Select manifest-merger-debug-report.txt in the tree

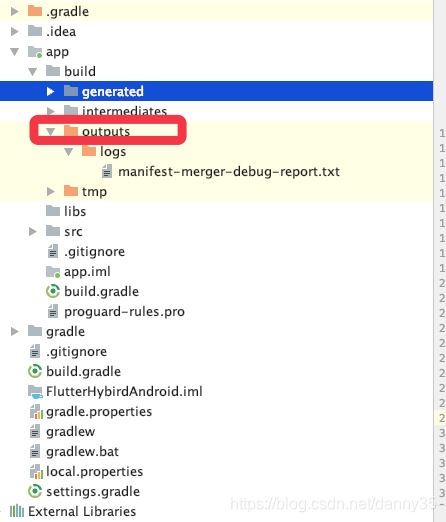(229, 172)
